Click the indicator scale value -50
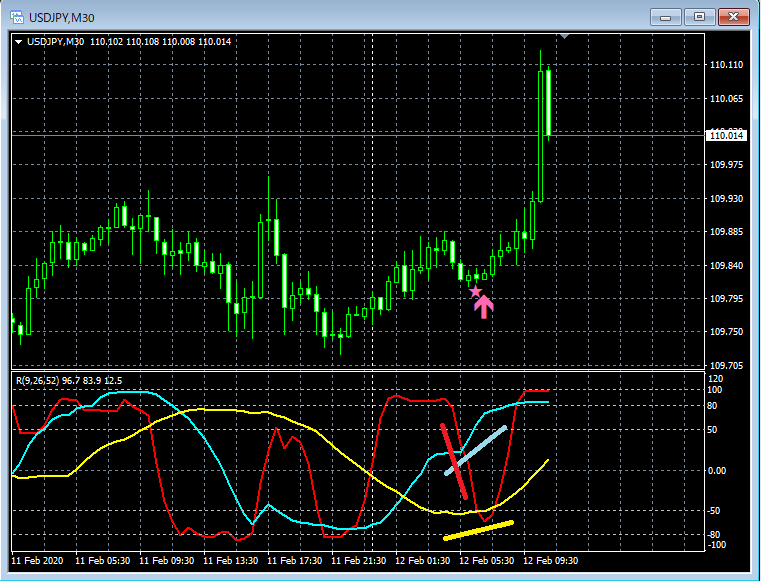761x581 pixels. 714,511
